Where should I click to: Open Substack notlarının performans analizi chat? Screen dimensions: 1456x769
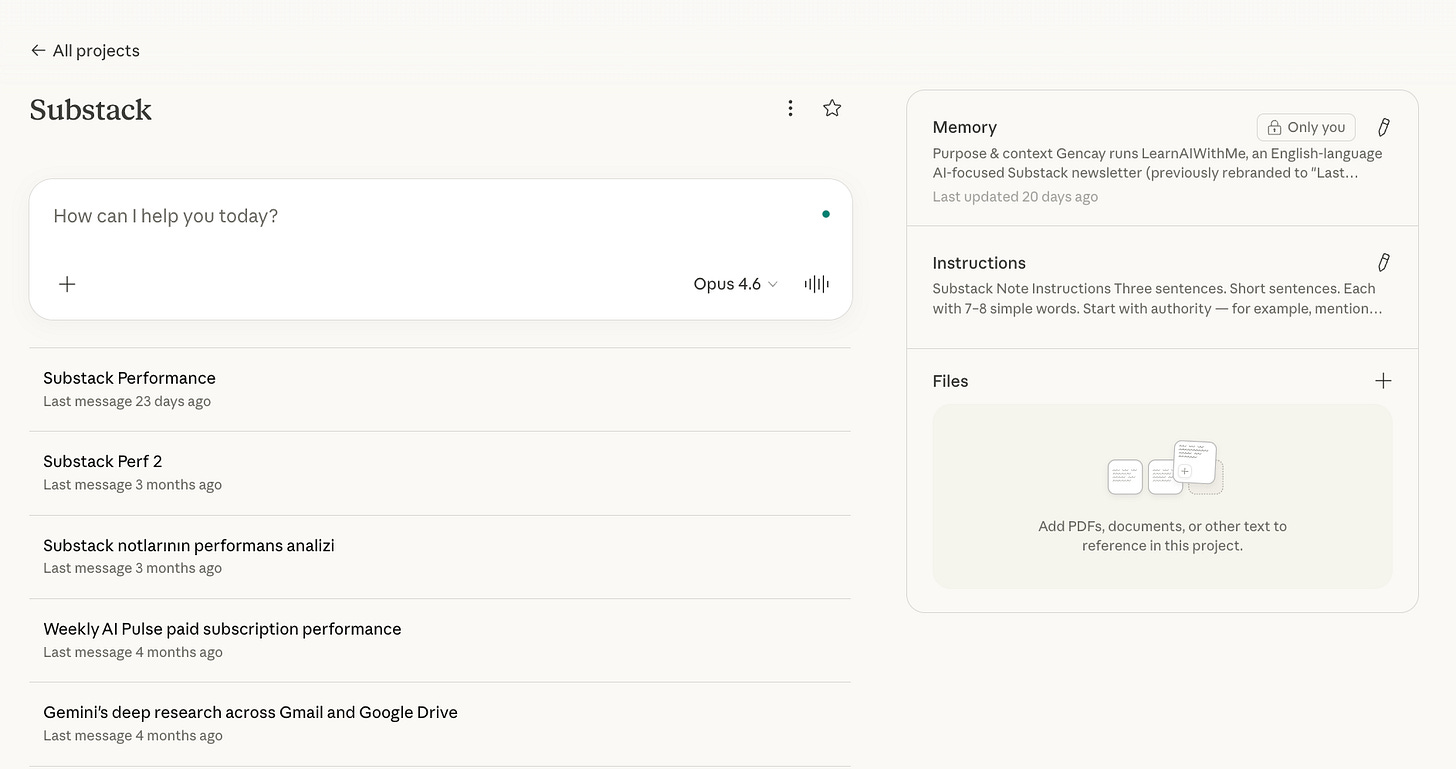tap(440, 556)
